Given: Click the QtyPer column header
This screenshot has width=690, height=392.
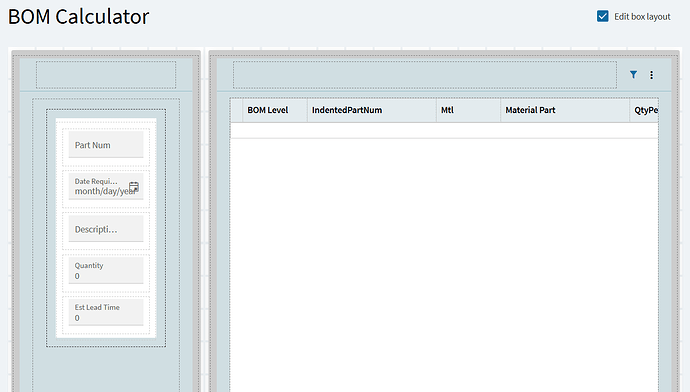Looking at the screenshot, I should tap(644, 110).
